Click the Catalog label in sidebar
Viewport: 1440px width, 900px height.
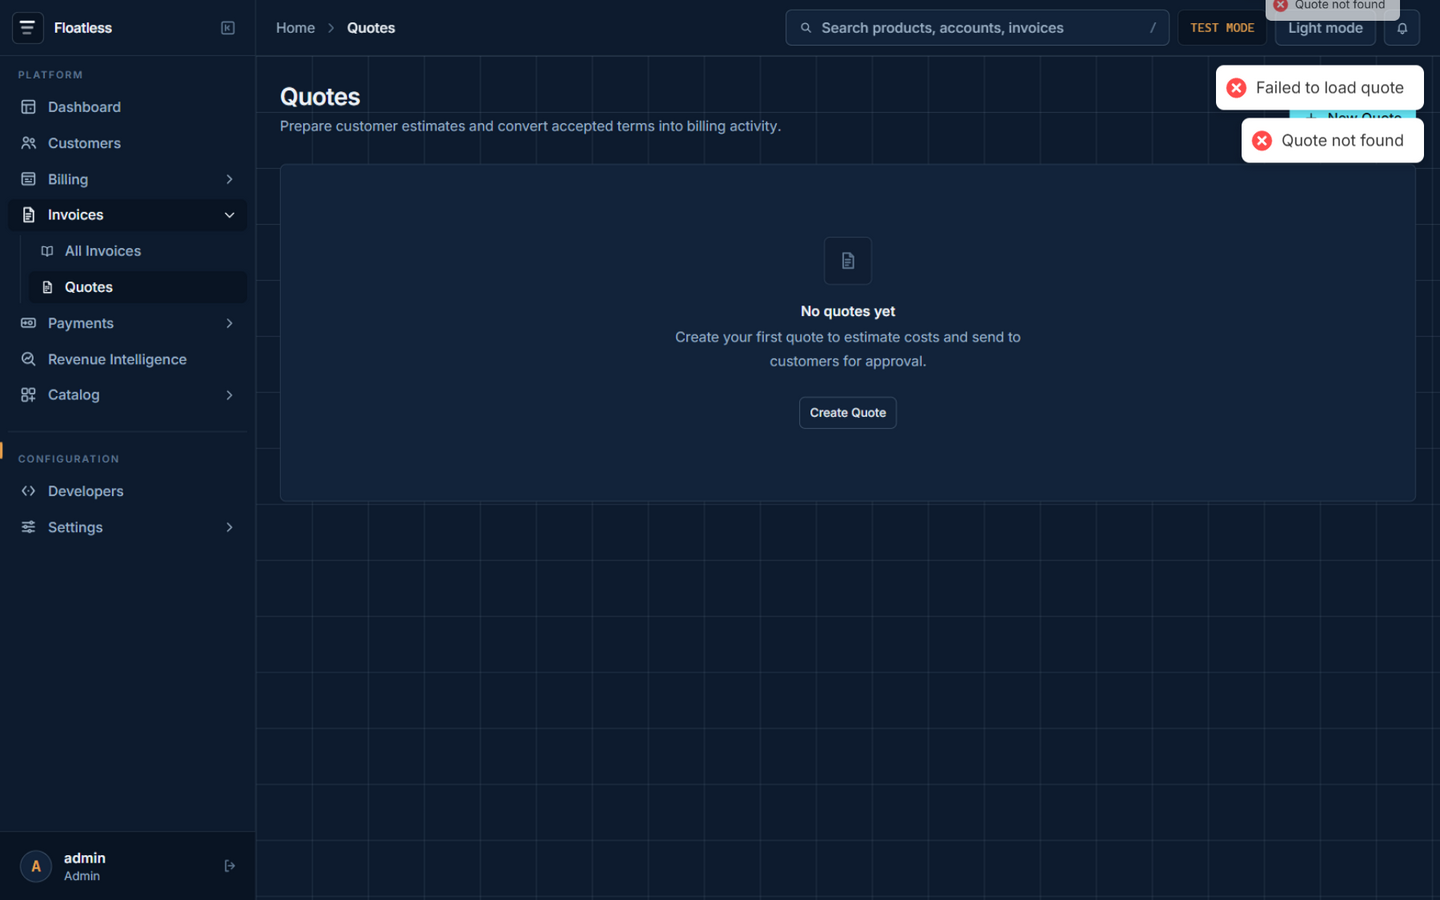(x=74, y=395)
